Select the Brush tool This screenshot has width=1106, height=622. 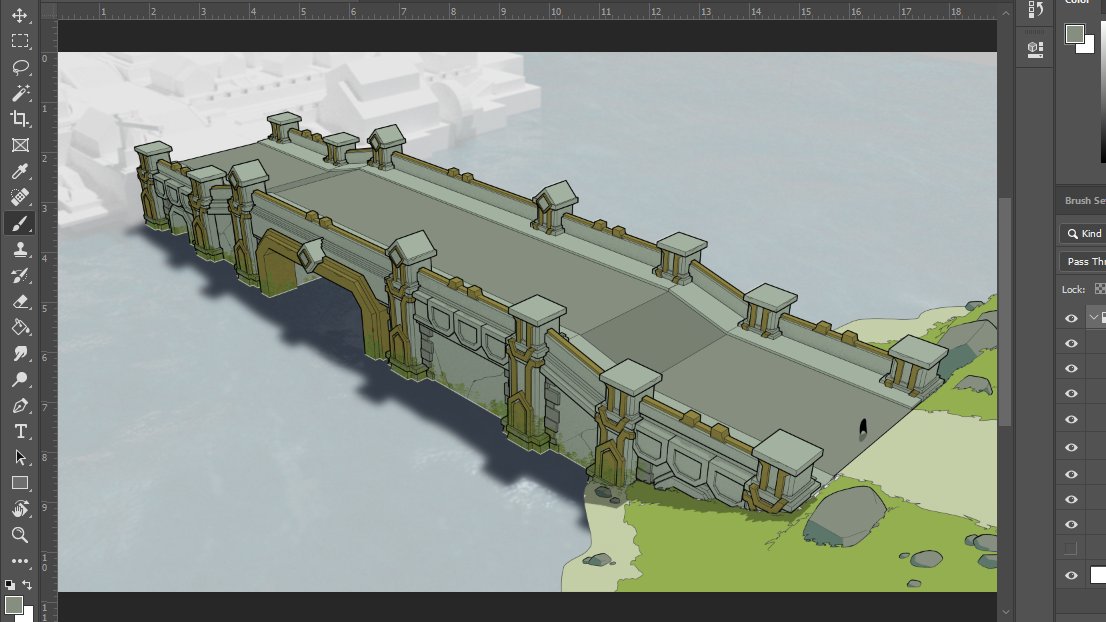click(x=20, y=224)
